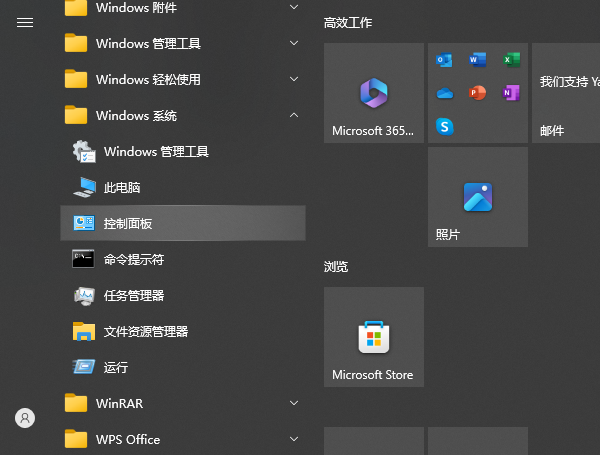Launch Excel from the Office tile group

pos(511,60)
